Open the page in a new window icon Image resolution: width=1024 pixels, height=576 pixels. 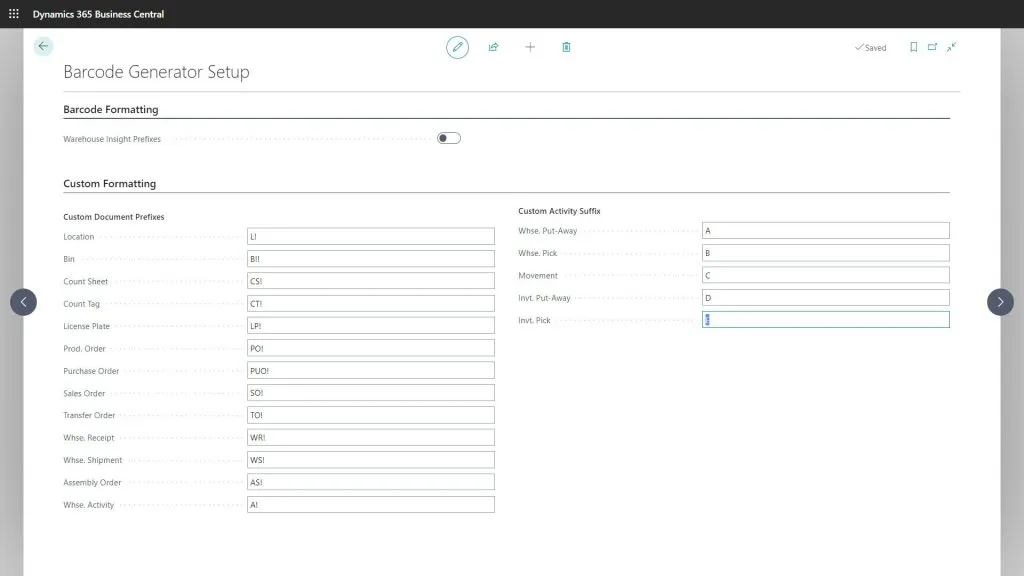[929, 47]
